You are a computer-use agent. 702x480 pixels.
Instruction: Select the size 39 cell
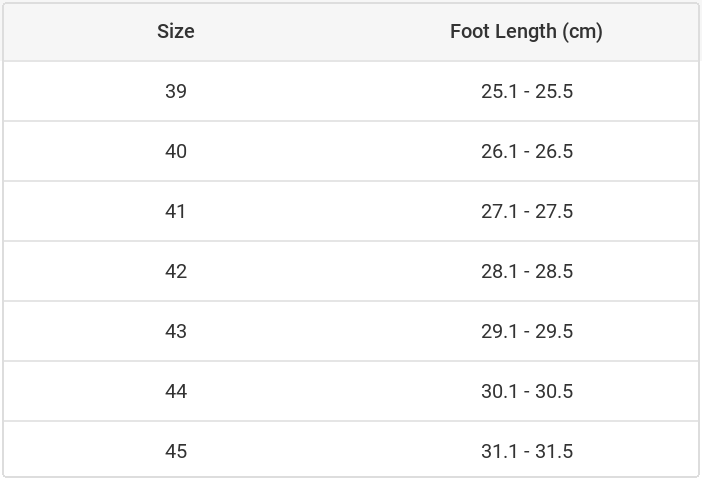pos(176,91)
